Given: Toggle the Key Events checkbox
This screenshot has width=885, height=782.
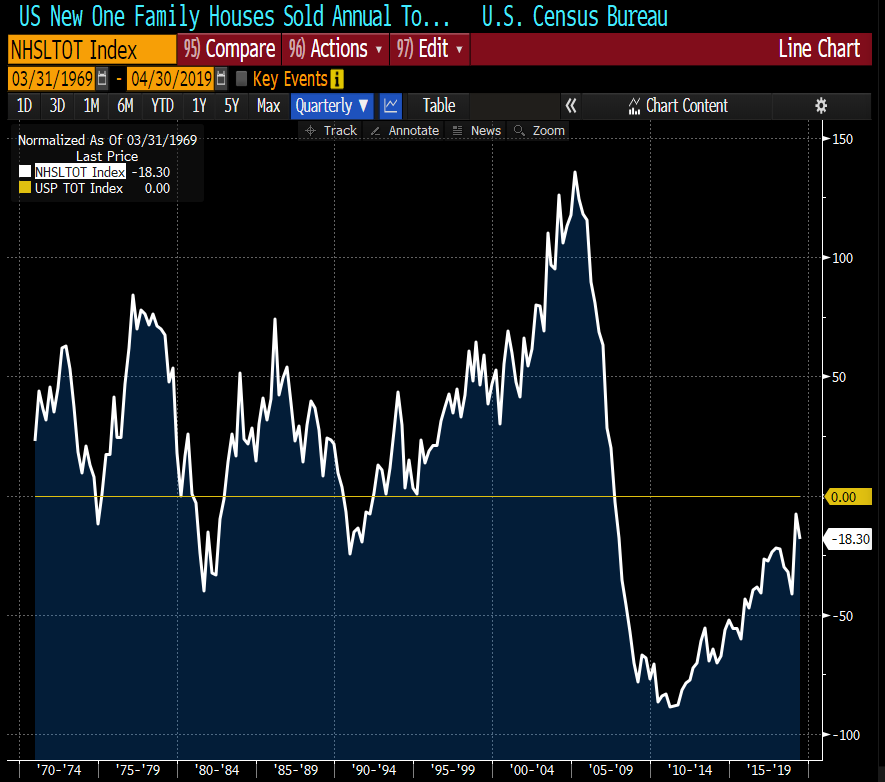Looking at the screenshot, I should tap(241, 79).
